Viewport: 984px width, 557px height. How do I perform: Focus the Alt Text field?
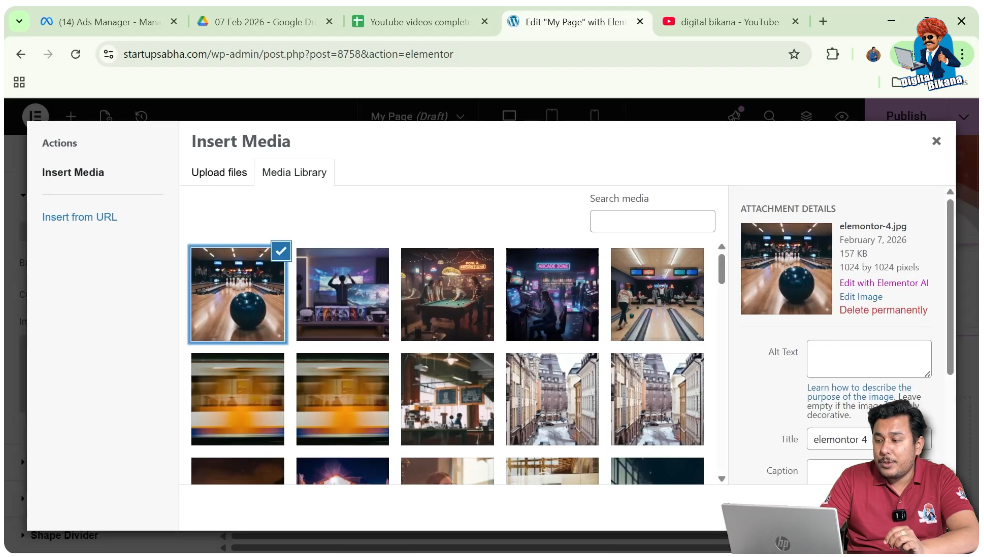click(x=868, y=359)
